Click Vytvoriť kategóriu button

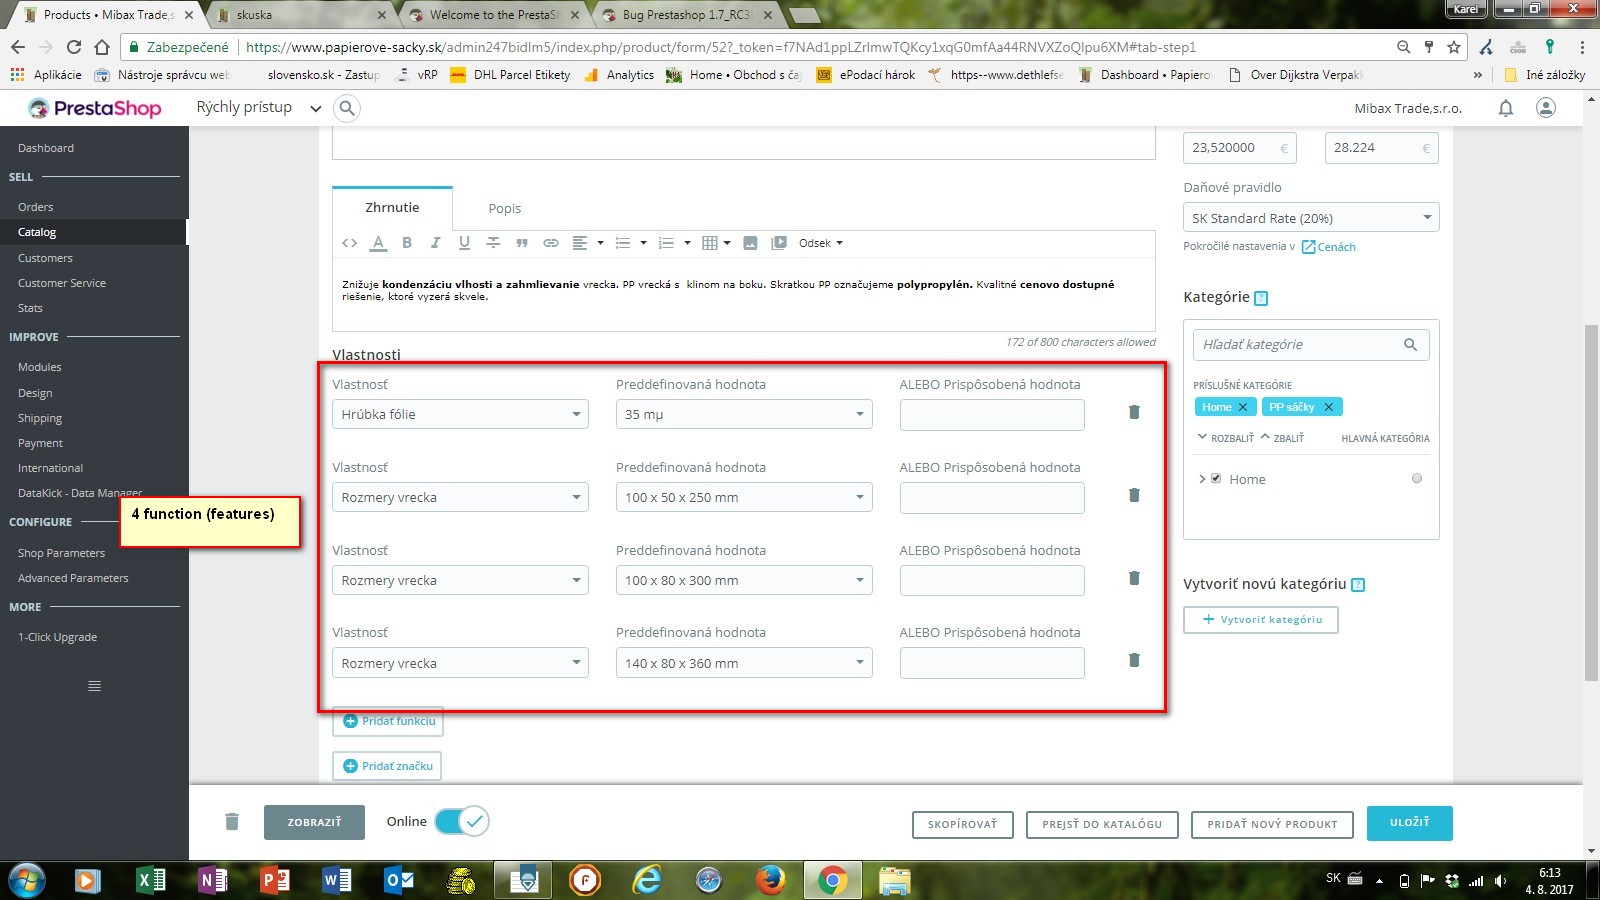click(x=1261, y=619)
